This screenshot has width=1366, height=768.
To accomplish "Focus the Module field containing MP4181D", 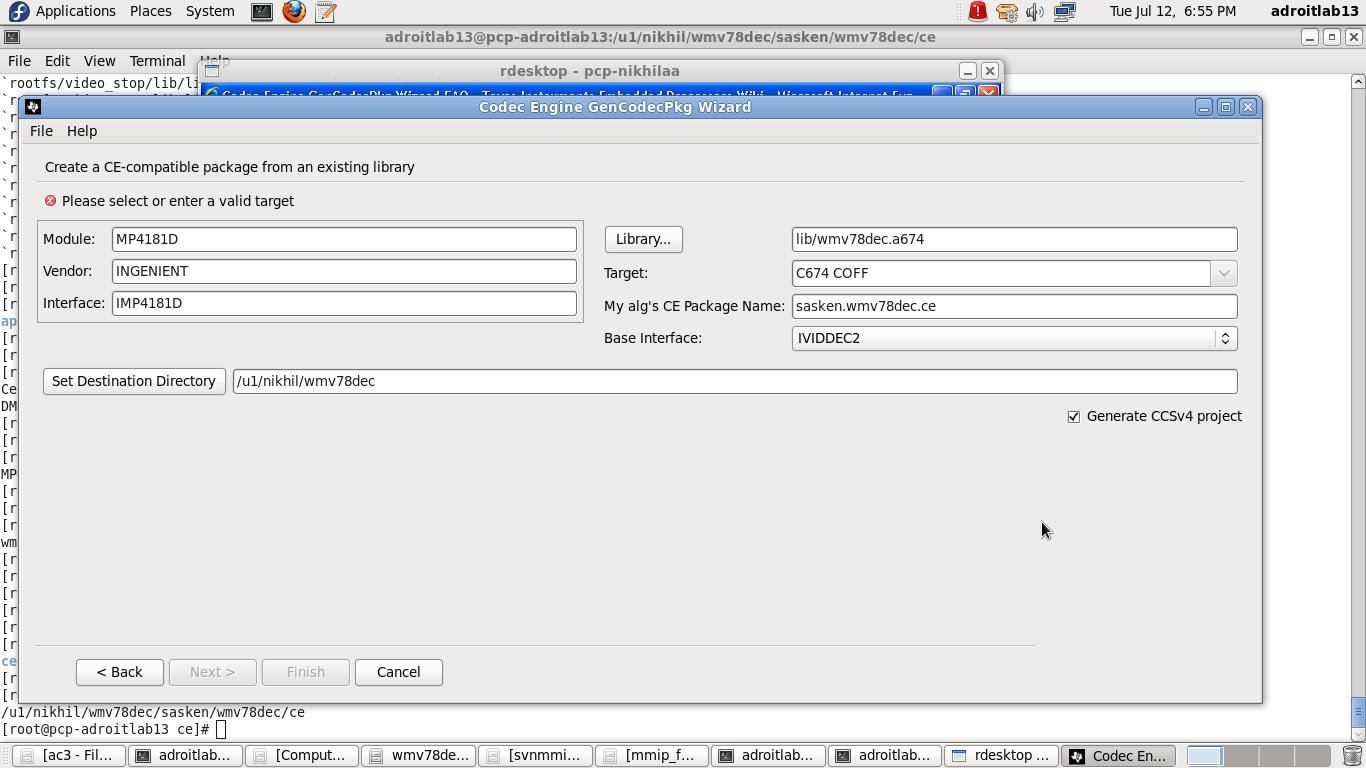I will point(344,239).
